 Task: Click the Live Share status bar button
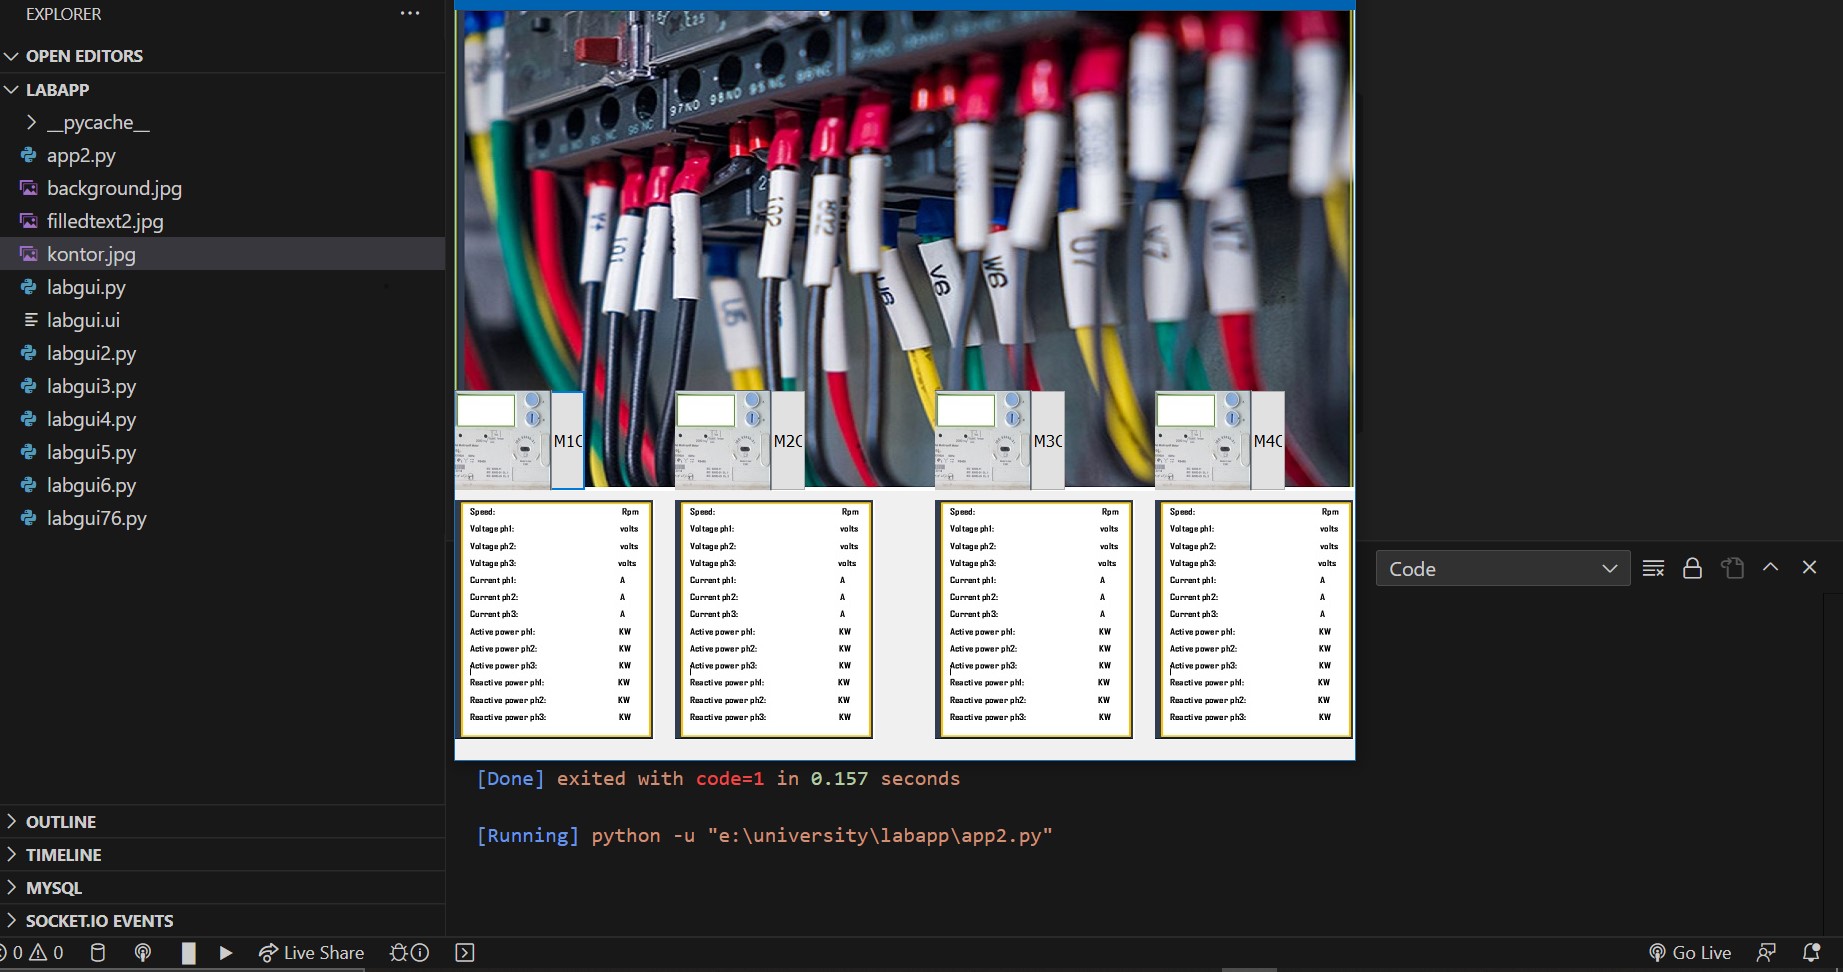point(311,953)
